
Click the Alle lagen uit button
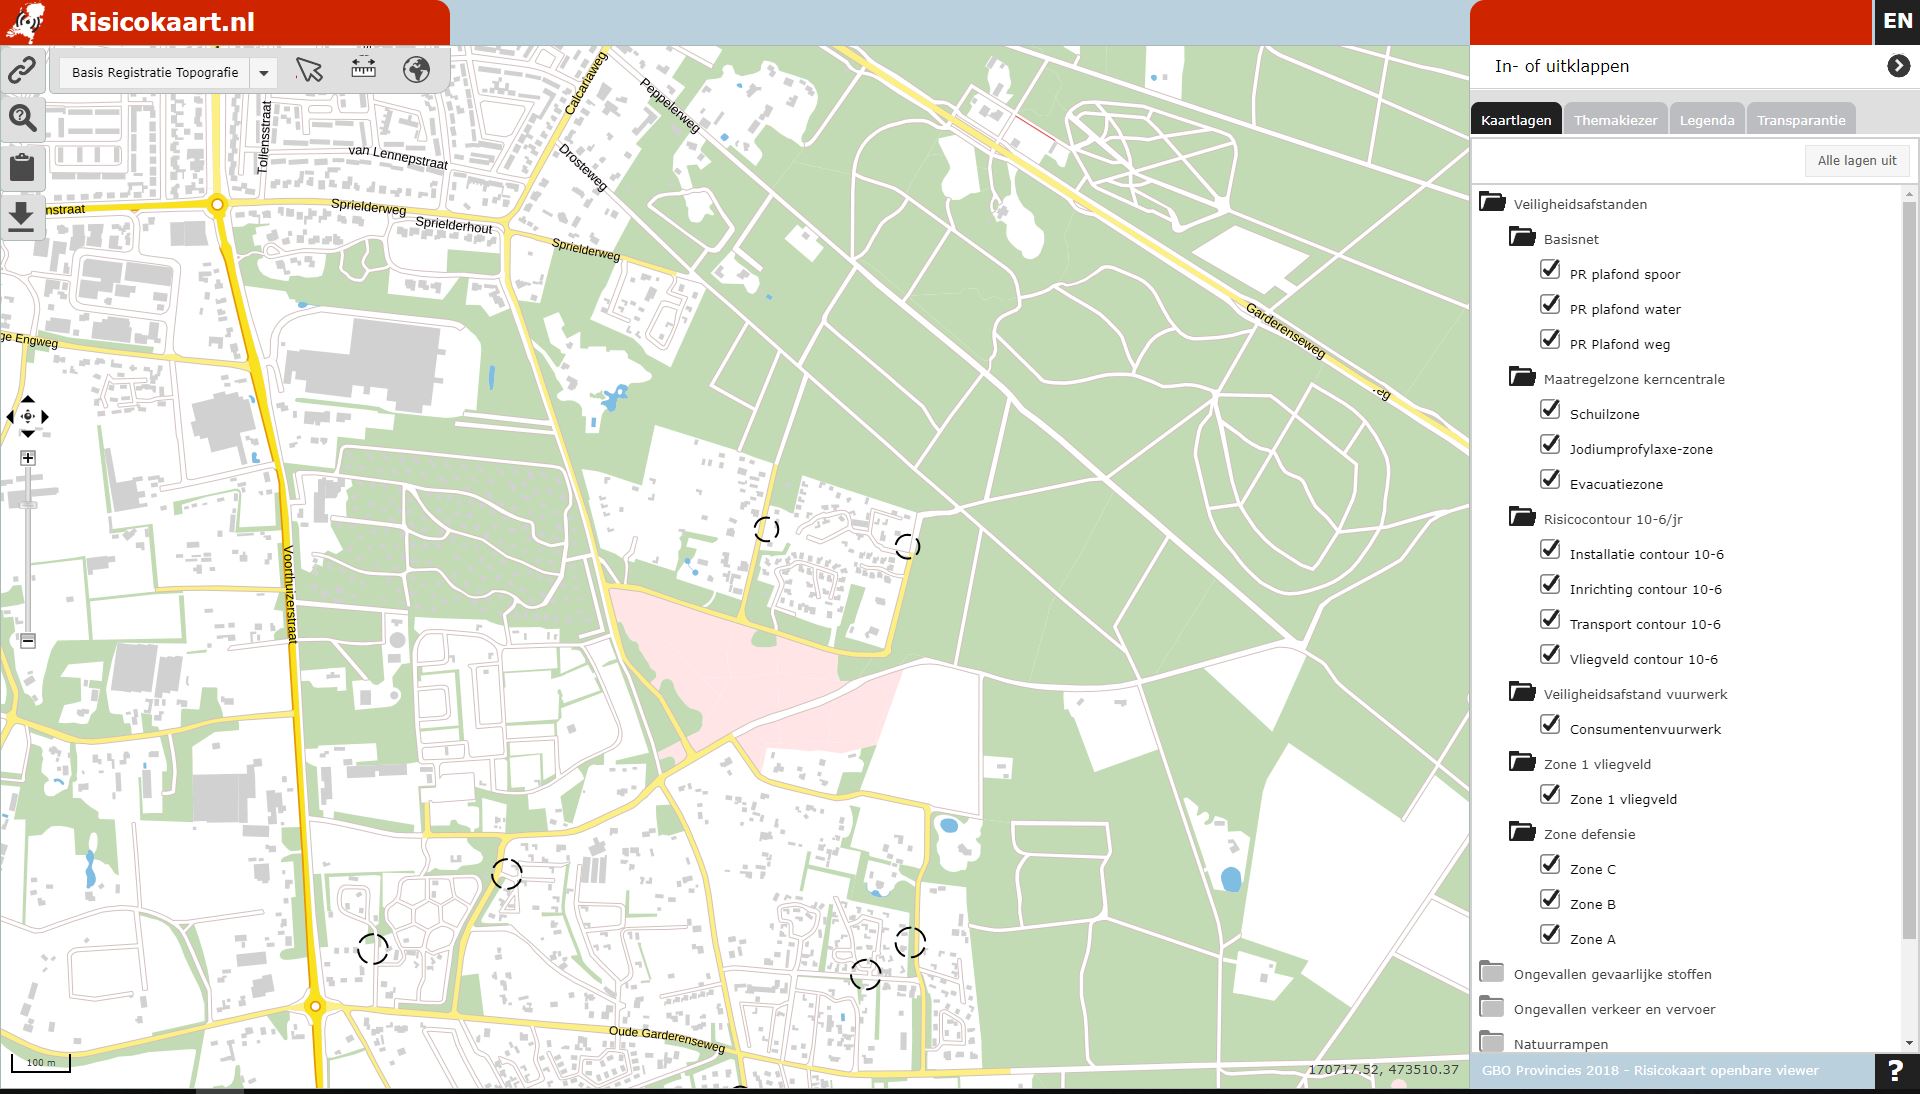point(1856,160)
